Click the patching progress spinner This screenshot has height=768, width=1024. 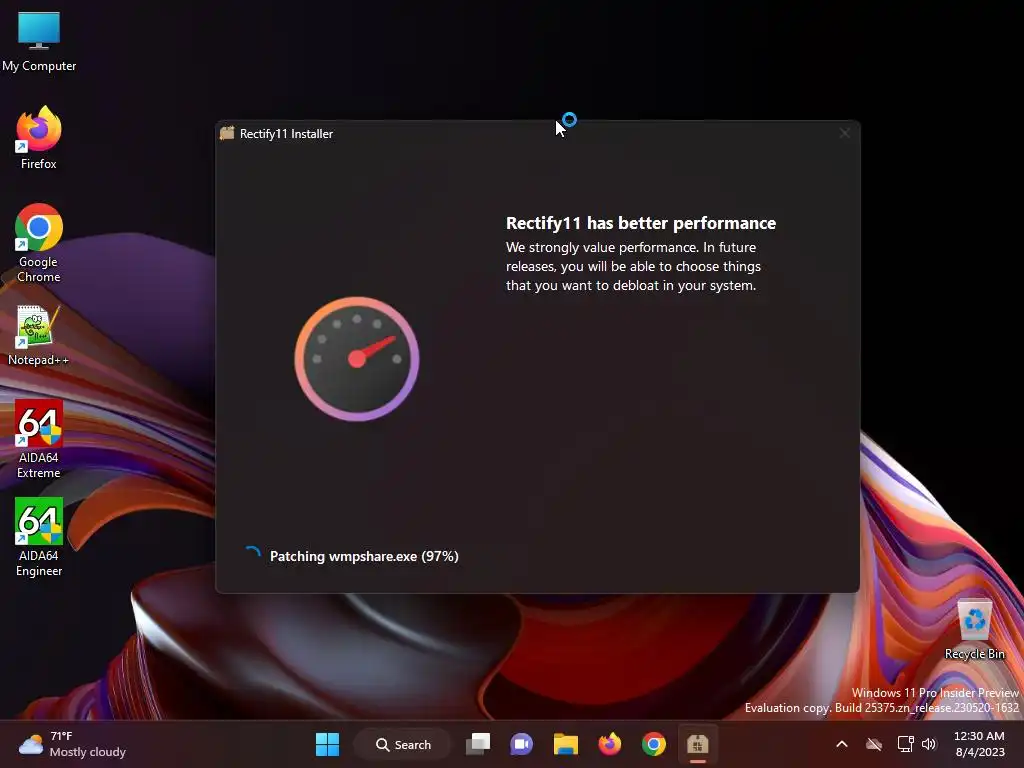point(252,556)
